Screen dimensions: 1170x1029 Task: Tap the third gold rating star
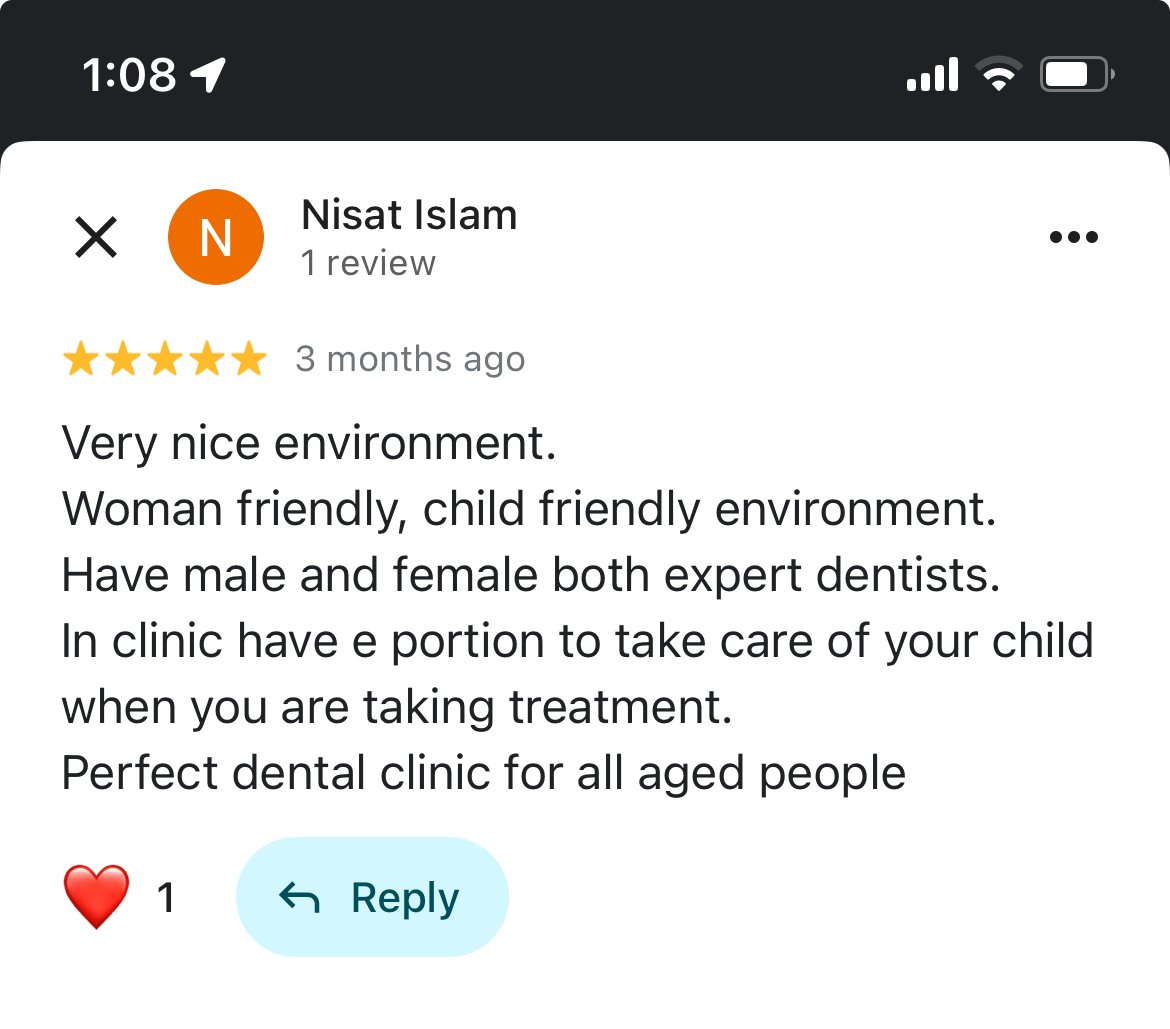click(x=165, y=360)
